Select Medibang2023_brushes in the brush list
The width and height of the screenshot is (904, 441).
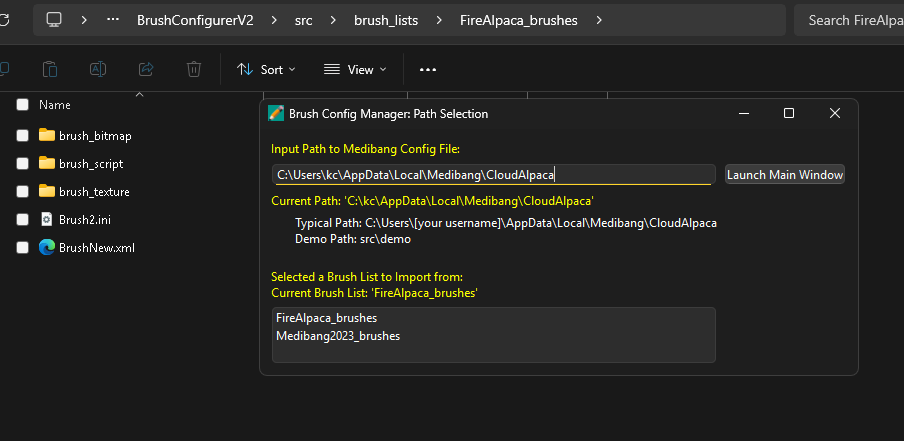tap(338, 336)
